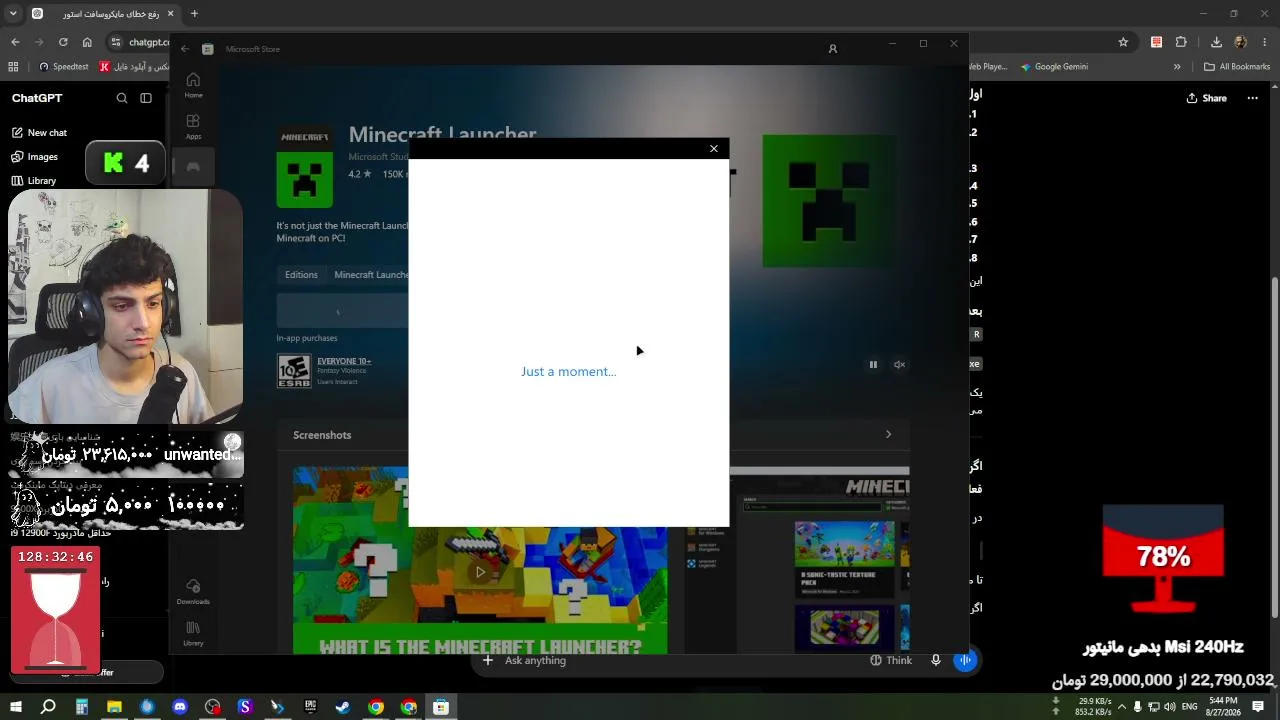Screen dimensions: 1280x720
Task: Search chats with the ChatGPT search icon
Action: pyautogui.click(x=122, y=98)
